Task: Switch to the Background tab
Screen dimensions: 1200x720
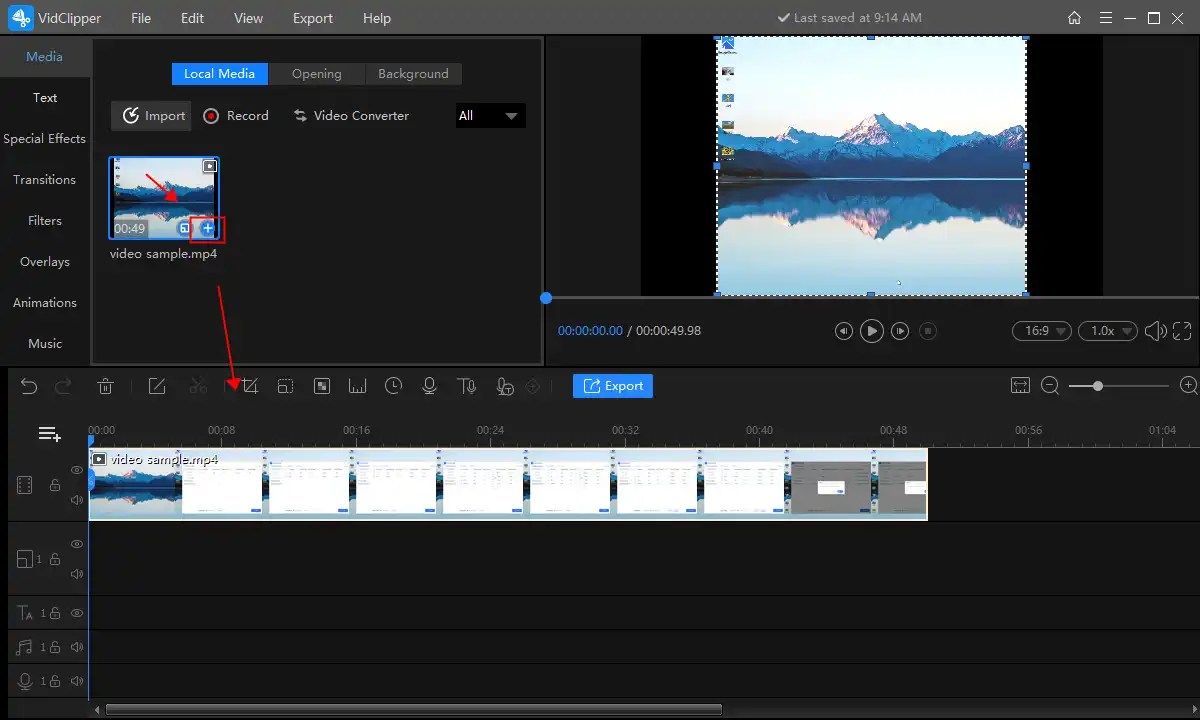Action: (413, 73)
